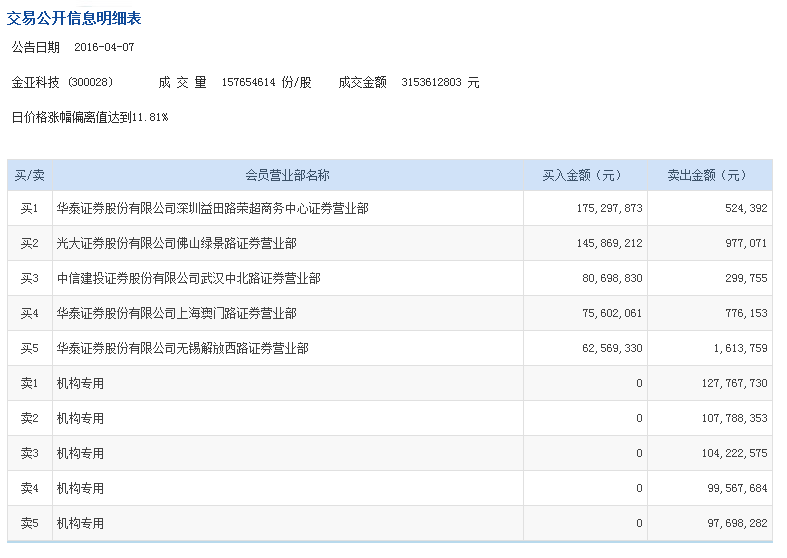Select the turnover amount 3153612803

432,82
